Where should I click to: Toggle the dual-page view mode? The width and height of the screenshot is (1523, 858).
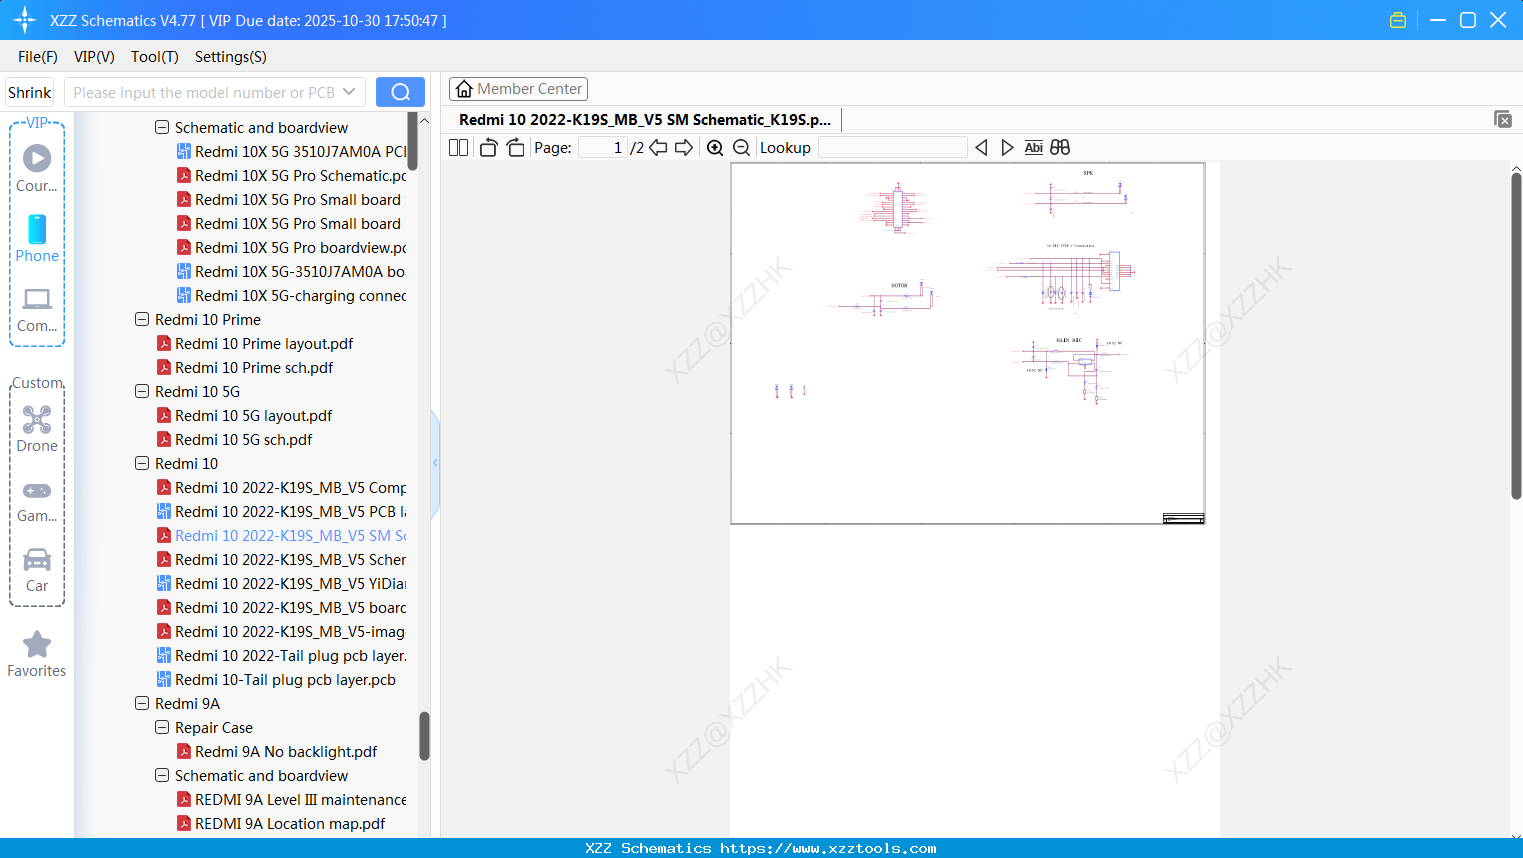(x=458, y=147)
